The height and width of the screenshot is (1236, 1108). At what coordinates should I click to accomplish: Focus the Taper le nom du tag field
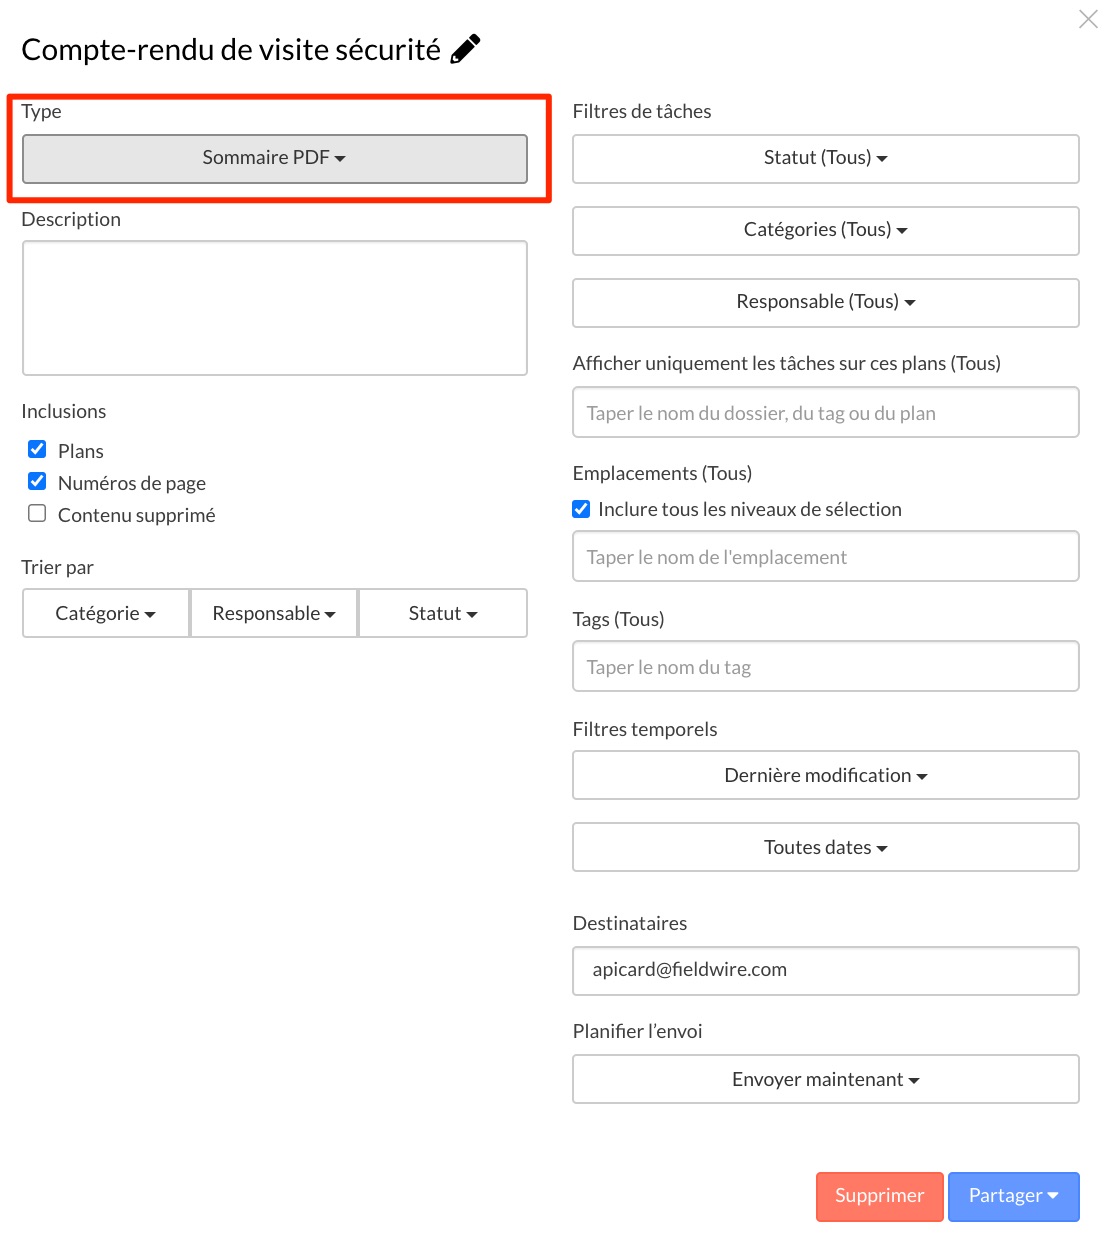pyautogui.click(x=825, y=667)
